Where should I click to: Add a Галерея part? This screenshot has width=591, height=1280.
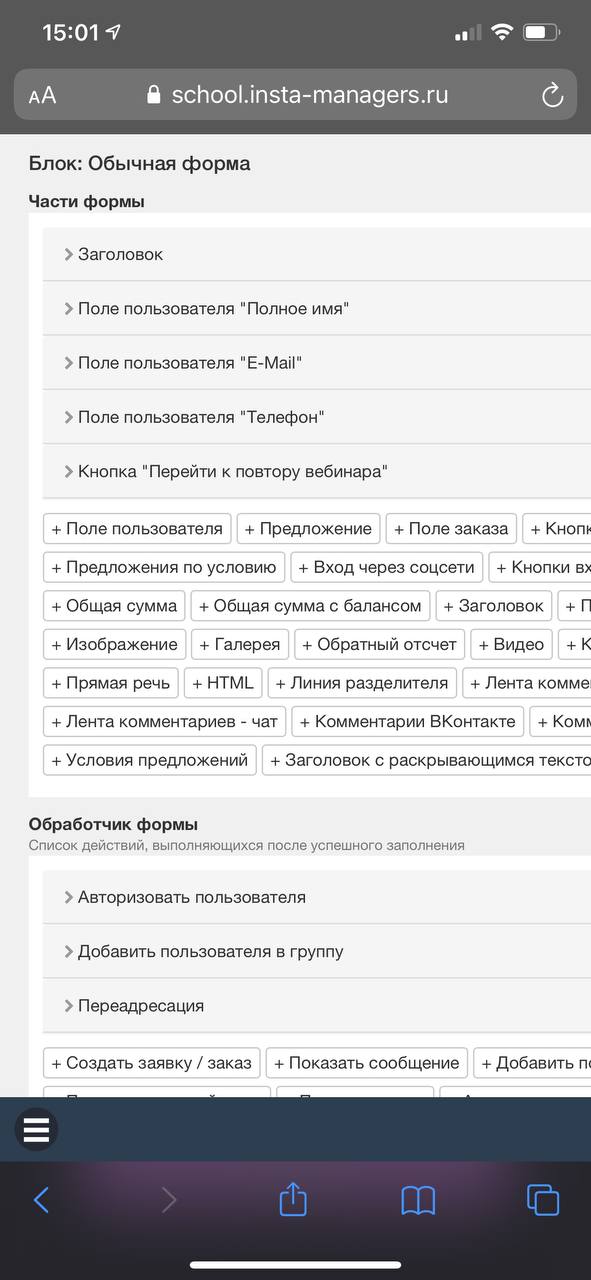coord(240,644)
